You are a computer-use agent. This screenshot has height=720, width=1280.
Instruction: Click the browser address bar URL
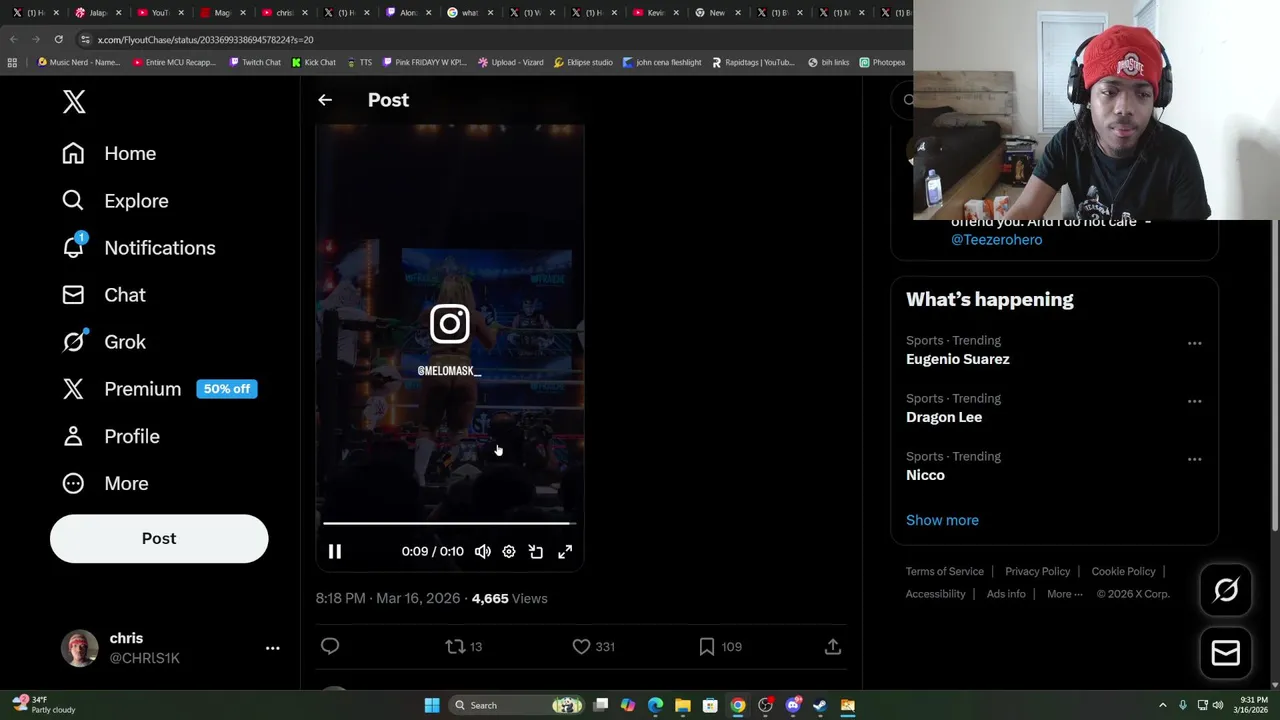[205, 40]
